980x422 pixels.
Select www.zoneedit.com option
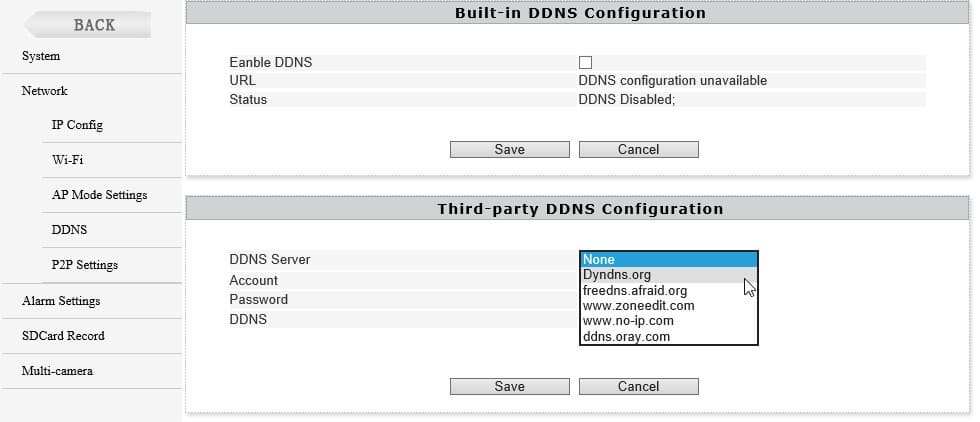(x=668, y=306)
